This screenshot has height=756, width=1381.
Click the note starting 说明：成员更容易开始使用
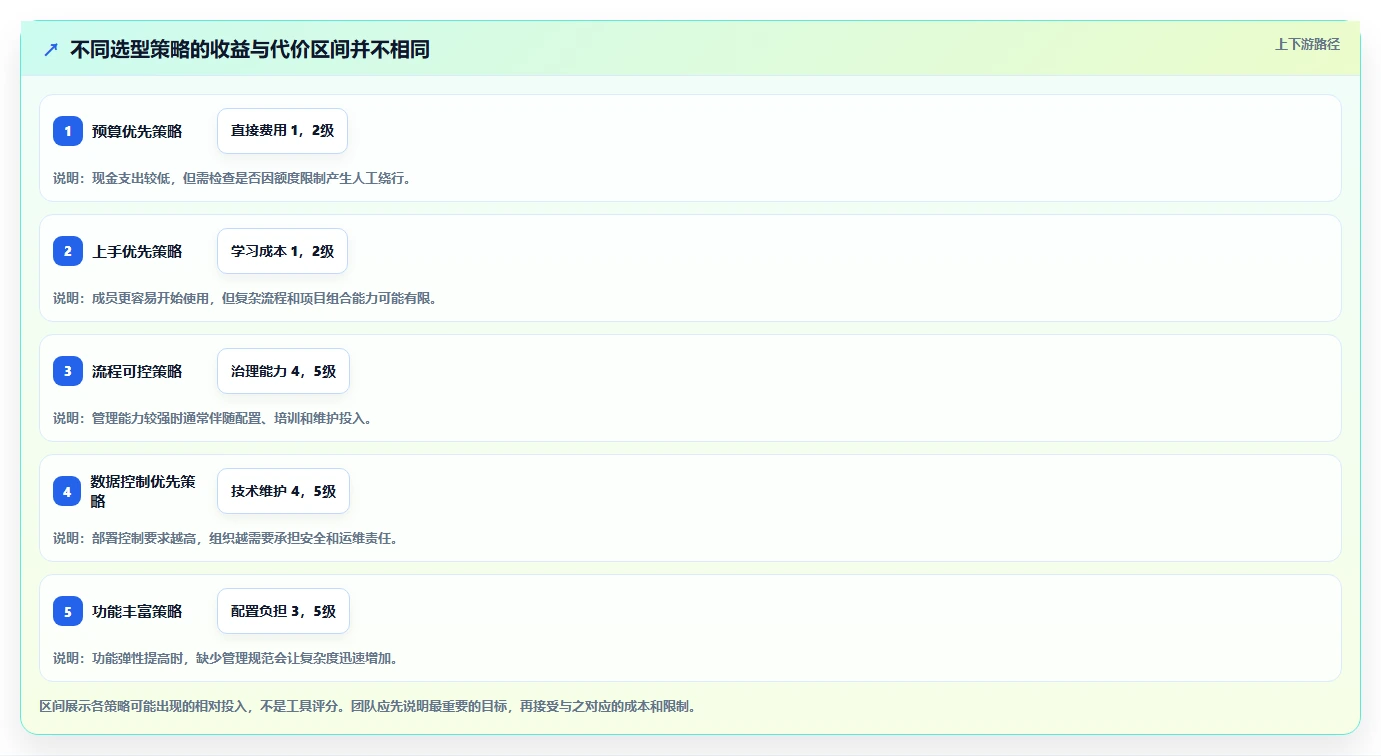coord(245,298)
